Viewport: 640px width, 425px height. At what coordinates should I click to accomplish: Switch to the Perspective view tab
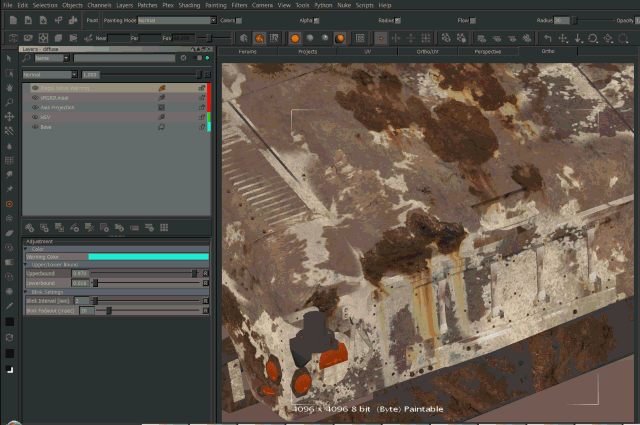pos(487,50)
